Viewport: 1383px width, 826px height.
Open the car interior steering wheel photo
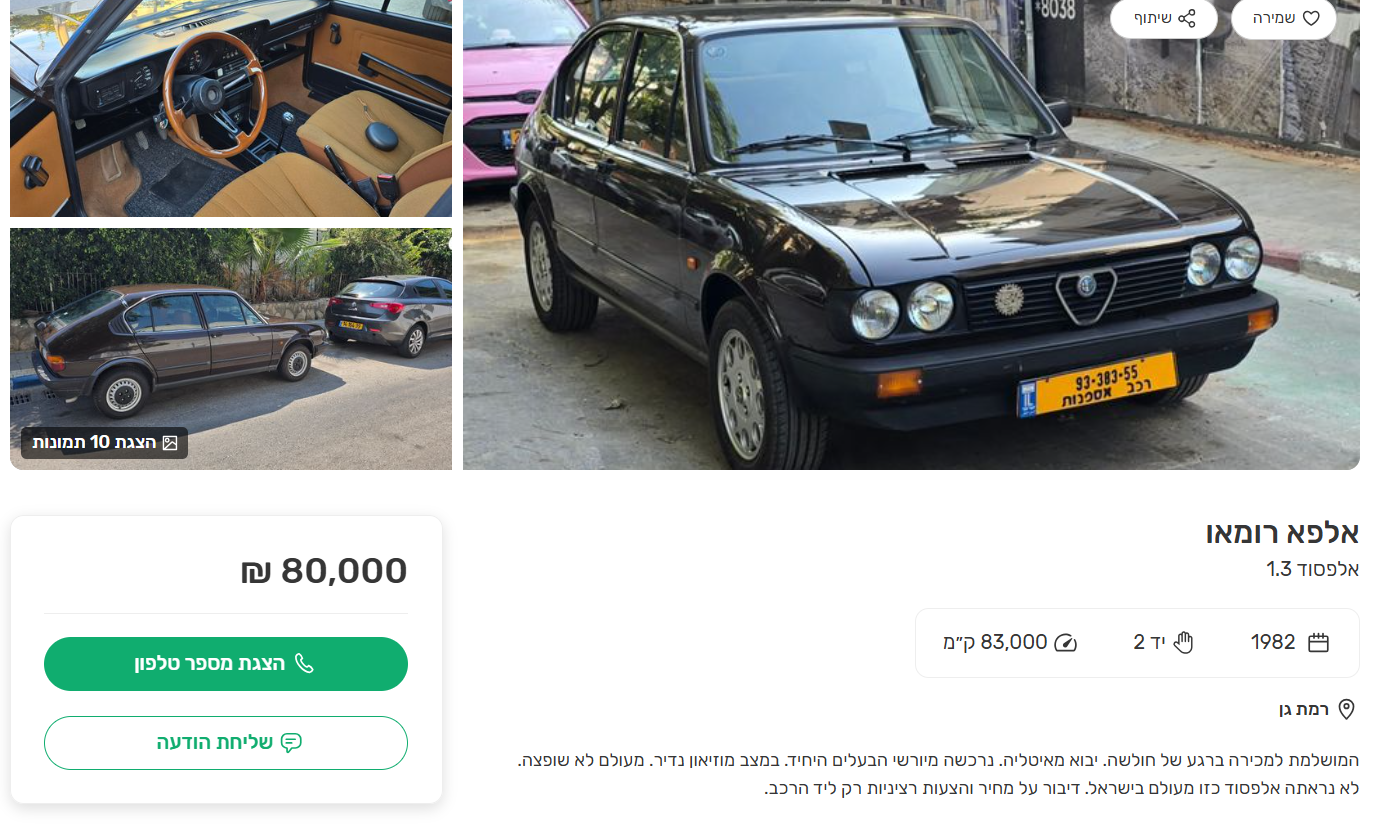coord(231,108)
